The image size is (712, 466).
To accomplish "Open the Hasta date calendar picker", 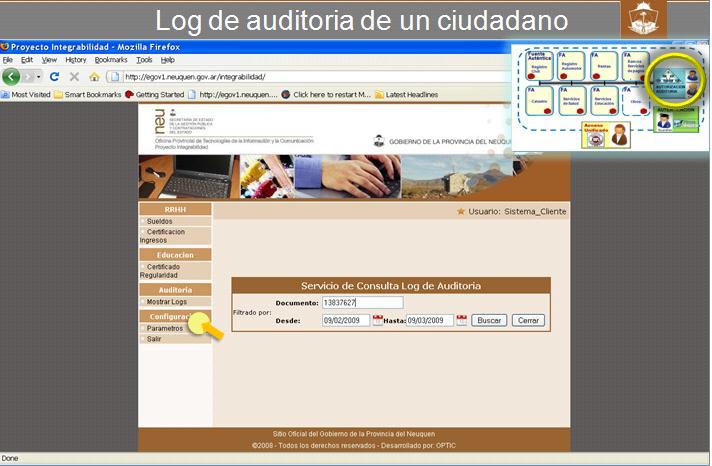I will 461,320.
